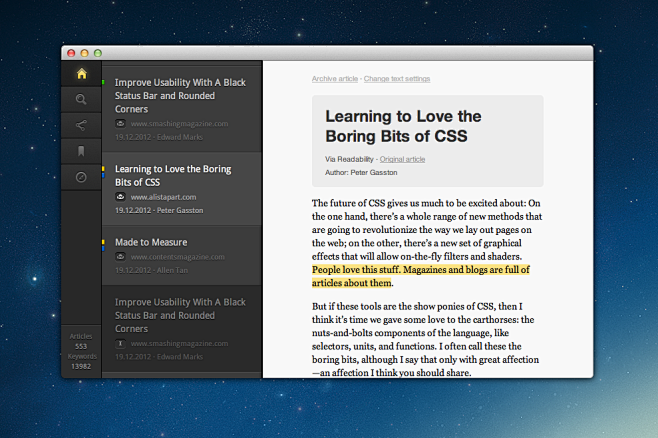This screenshot has width=658, height=438.
Task: Click the Keywords 13982 counter
Action: coord(81,361)
